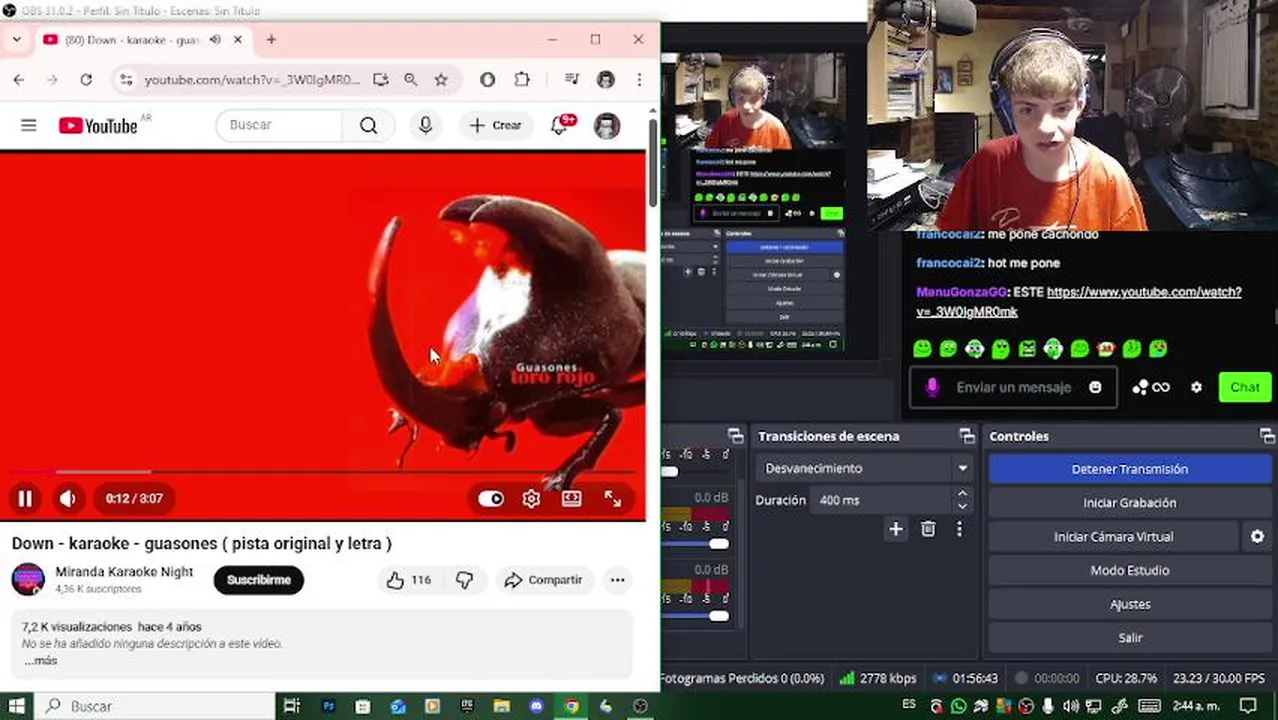Undock the Transiciones de escena panel
The width and height of the screenshot is (1278, 720).
pyautogui.click(x=967, y=436)
